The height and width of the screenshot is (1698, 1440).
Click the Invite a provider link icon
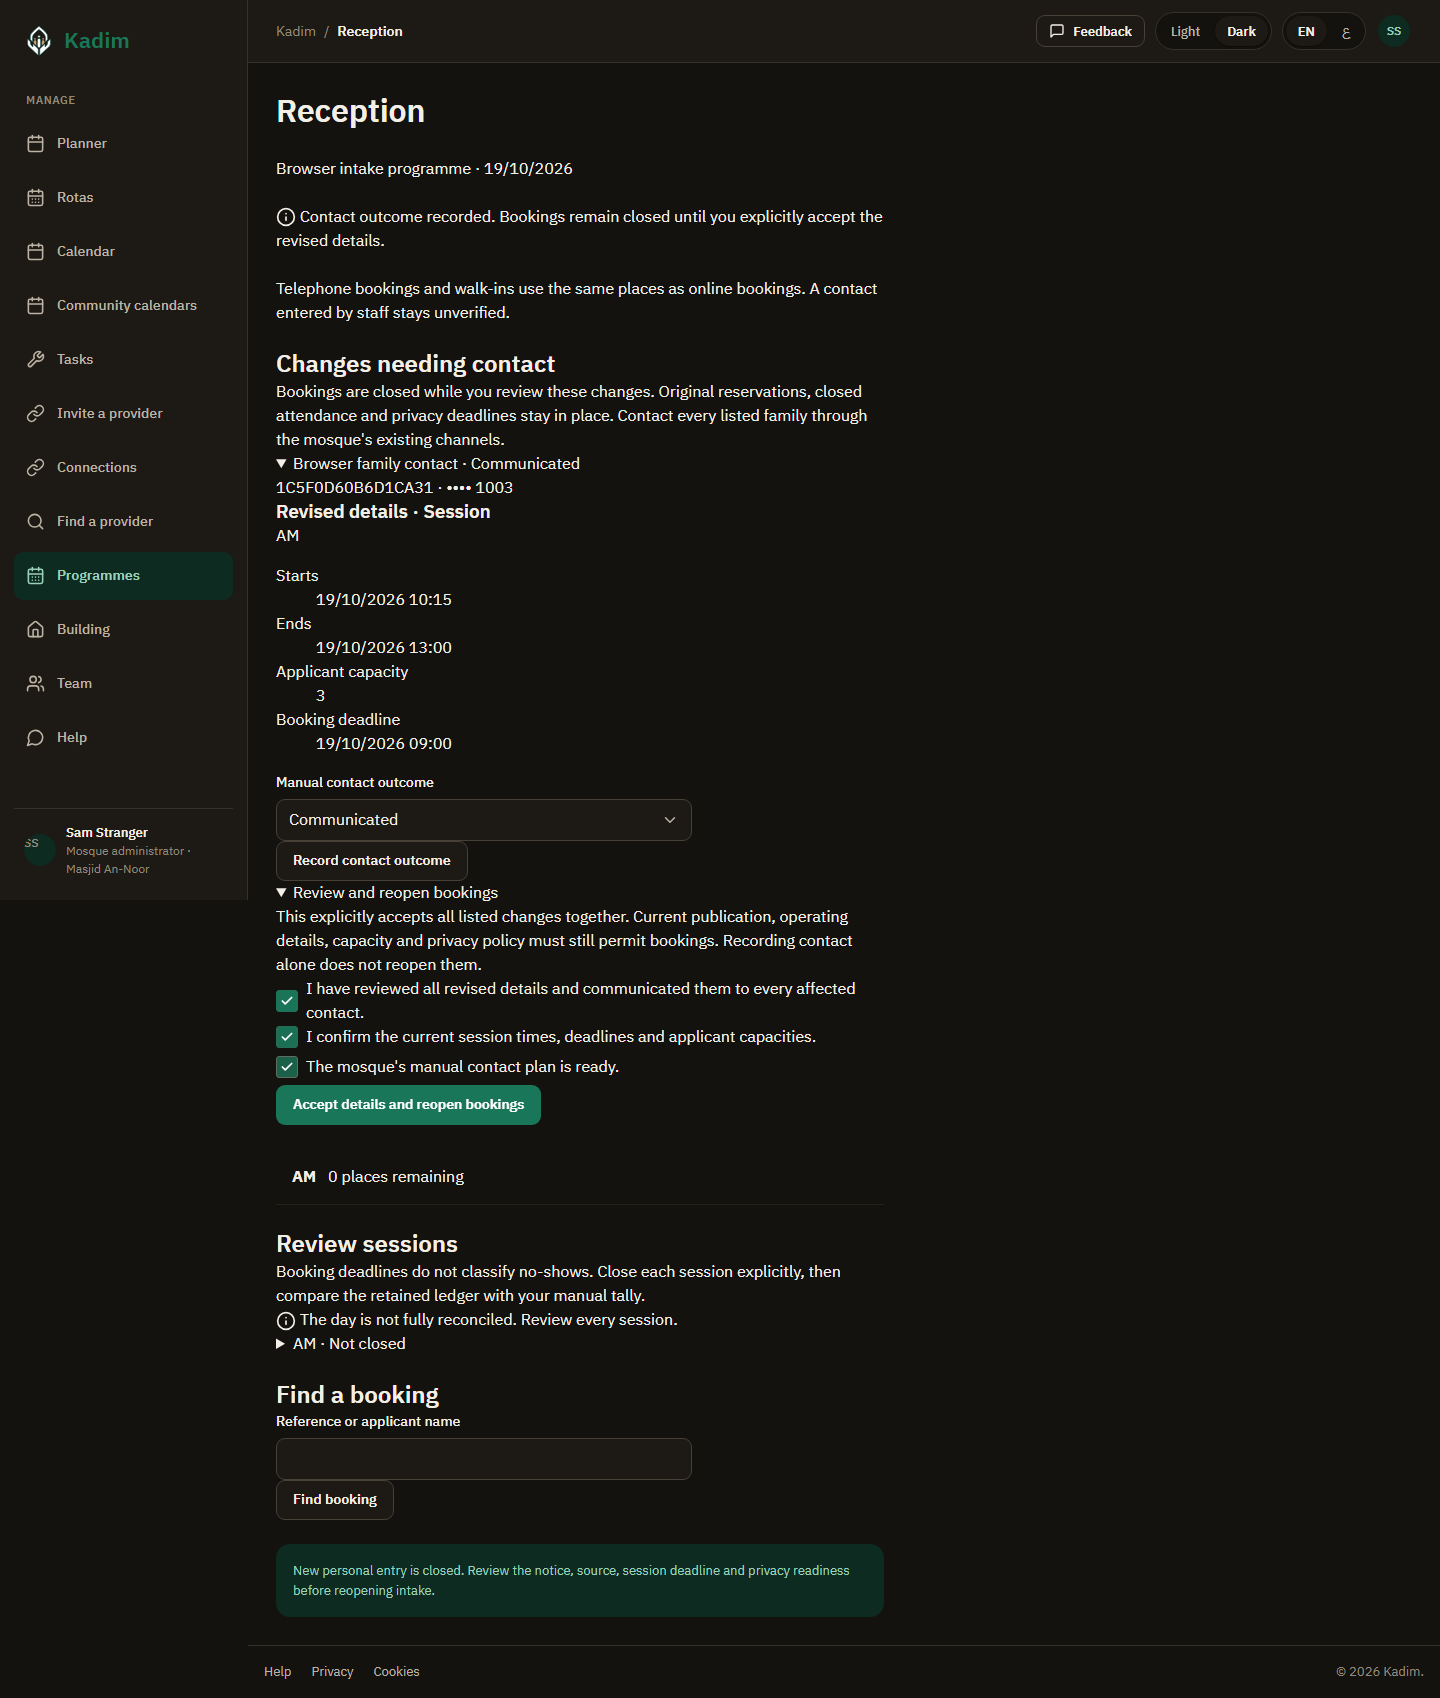click(36, 414)
